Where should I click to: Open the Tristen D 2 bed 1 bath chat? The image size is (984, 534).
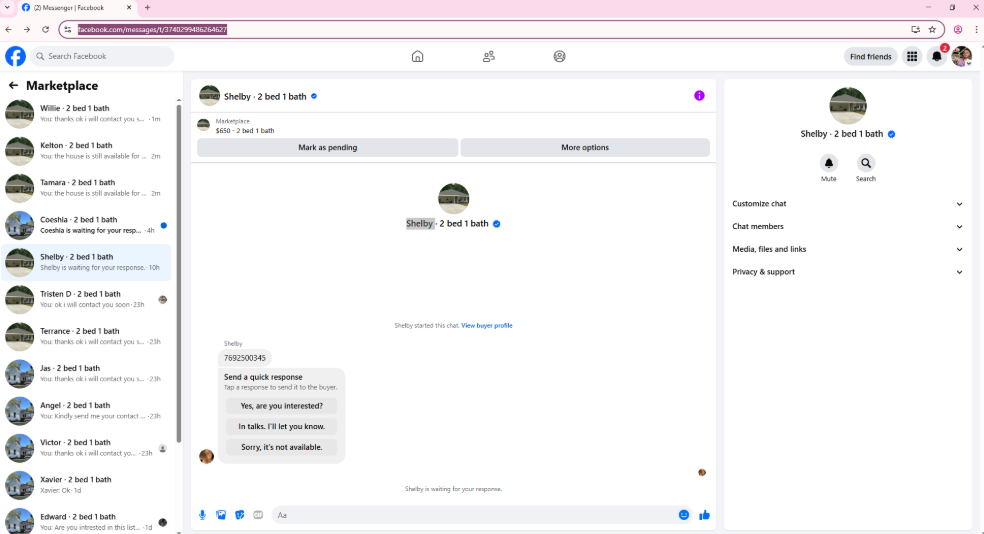click(86, 299)
